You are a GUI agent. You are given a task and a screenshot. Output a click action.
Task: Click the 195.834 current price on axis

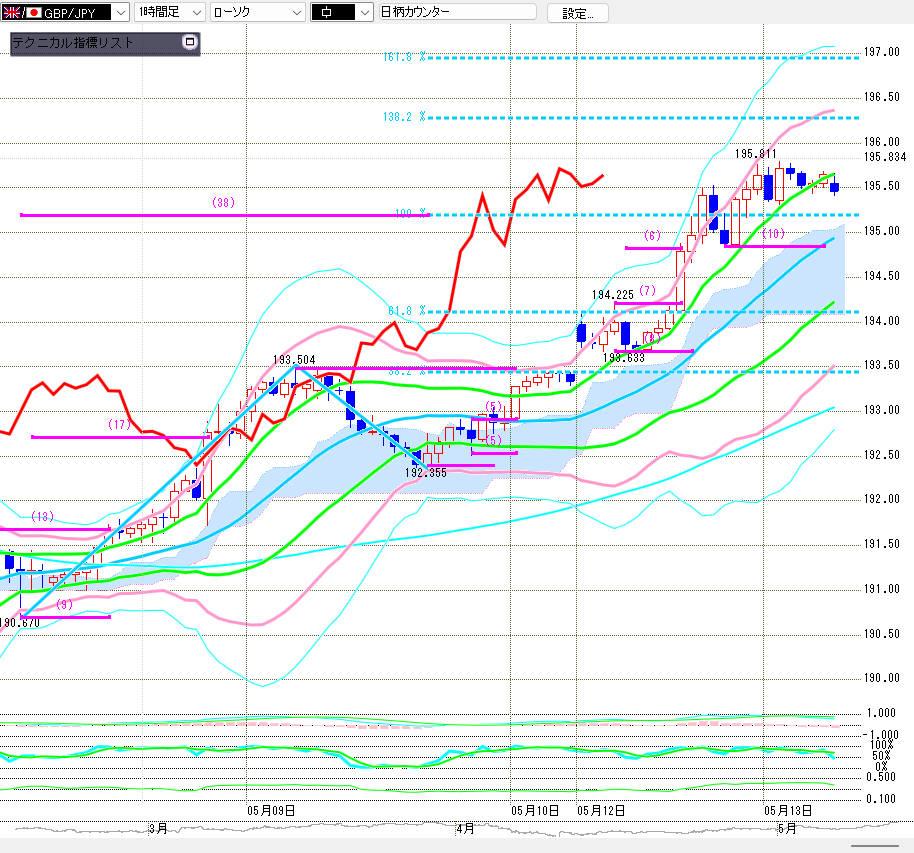(x=885, y=157)
